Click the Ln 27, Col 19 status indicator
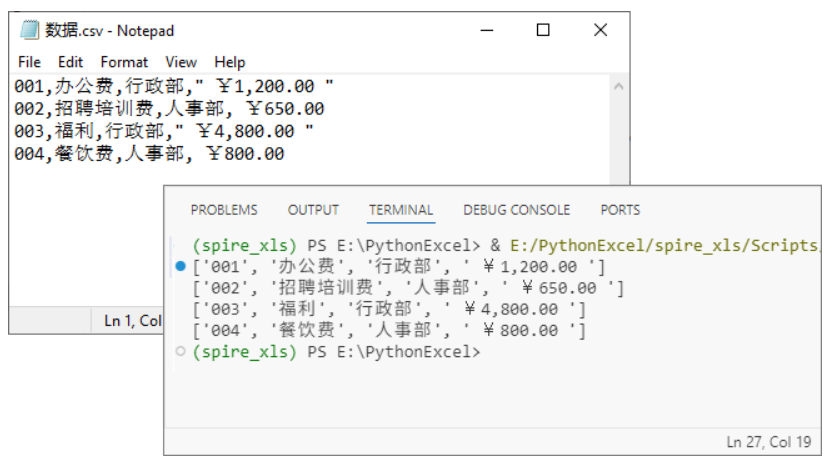 click(x=769, y=441)
